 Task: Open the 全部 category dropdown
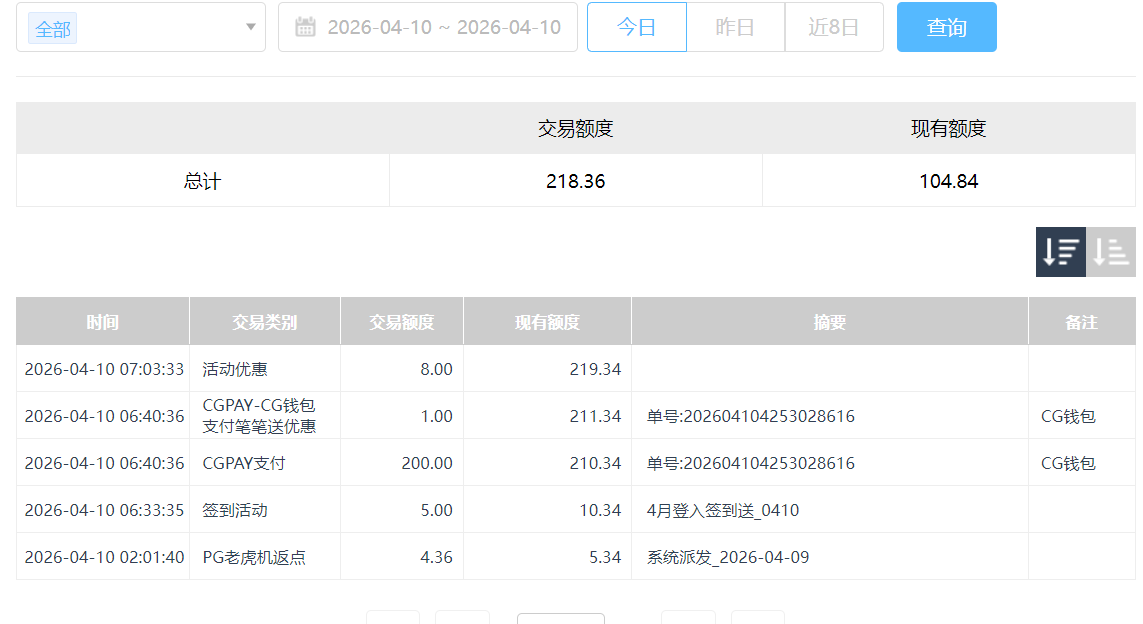(x=140, y=27)
